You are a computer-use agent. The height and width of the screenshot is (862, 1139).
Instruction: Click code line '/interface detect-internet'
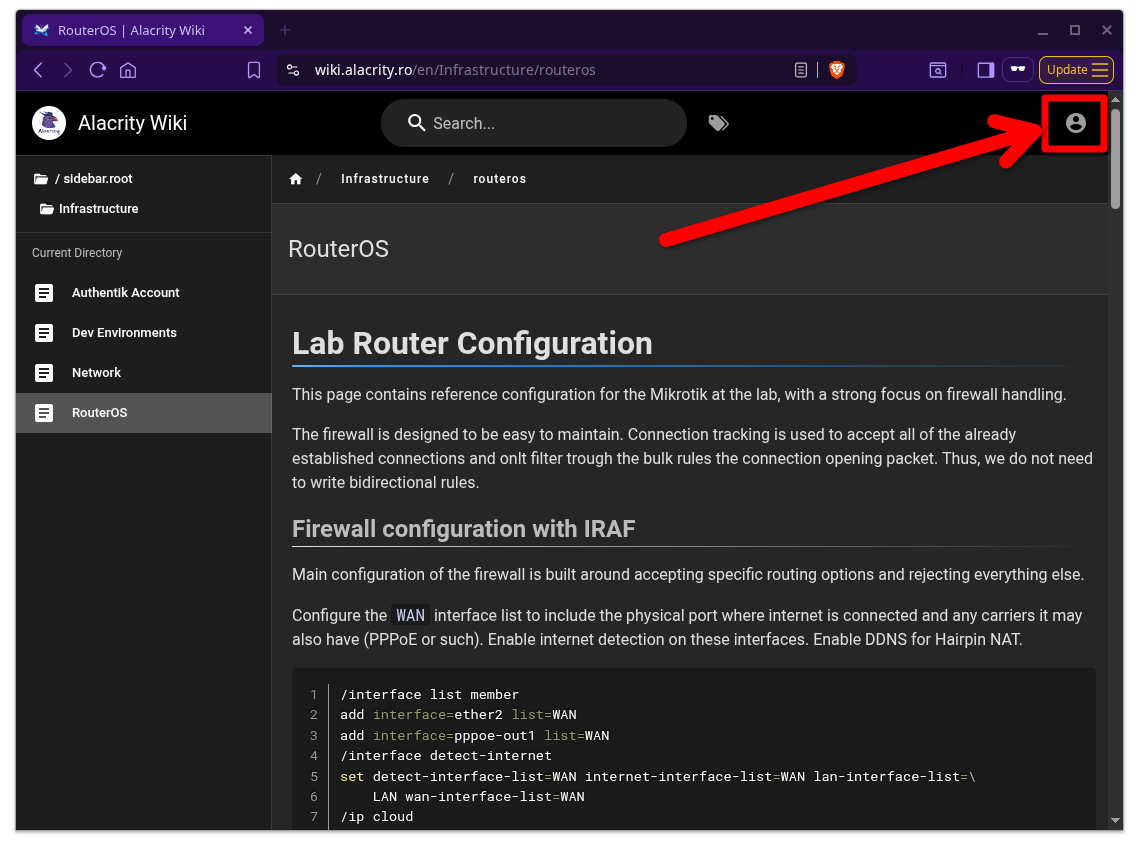(x=446, y=755)
